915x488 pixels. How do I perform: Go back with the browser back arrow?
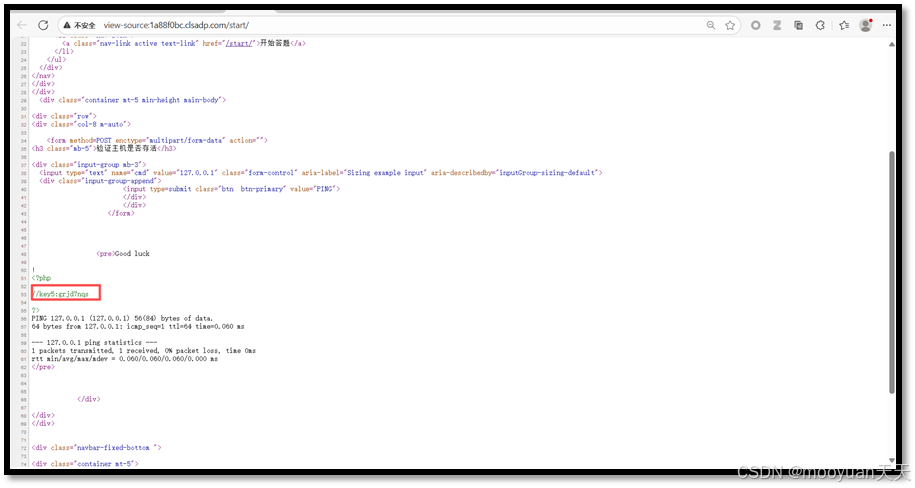tap(22, 25)
